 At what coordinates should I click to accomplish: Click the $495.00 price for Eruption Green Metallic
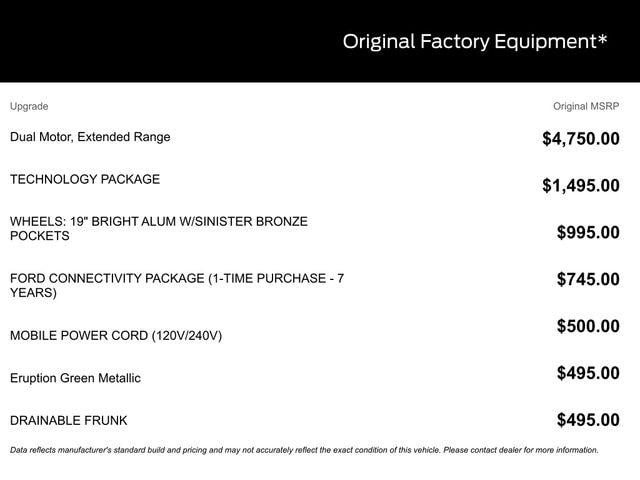588,373
